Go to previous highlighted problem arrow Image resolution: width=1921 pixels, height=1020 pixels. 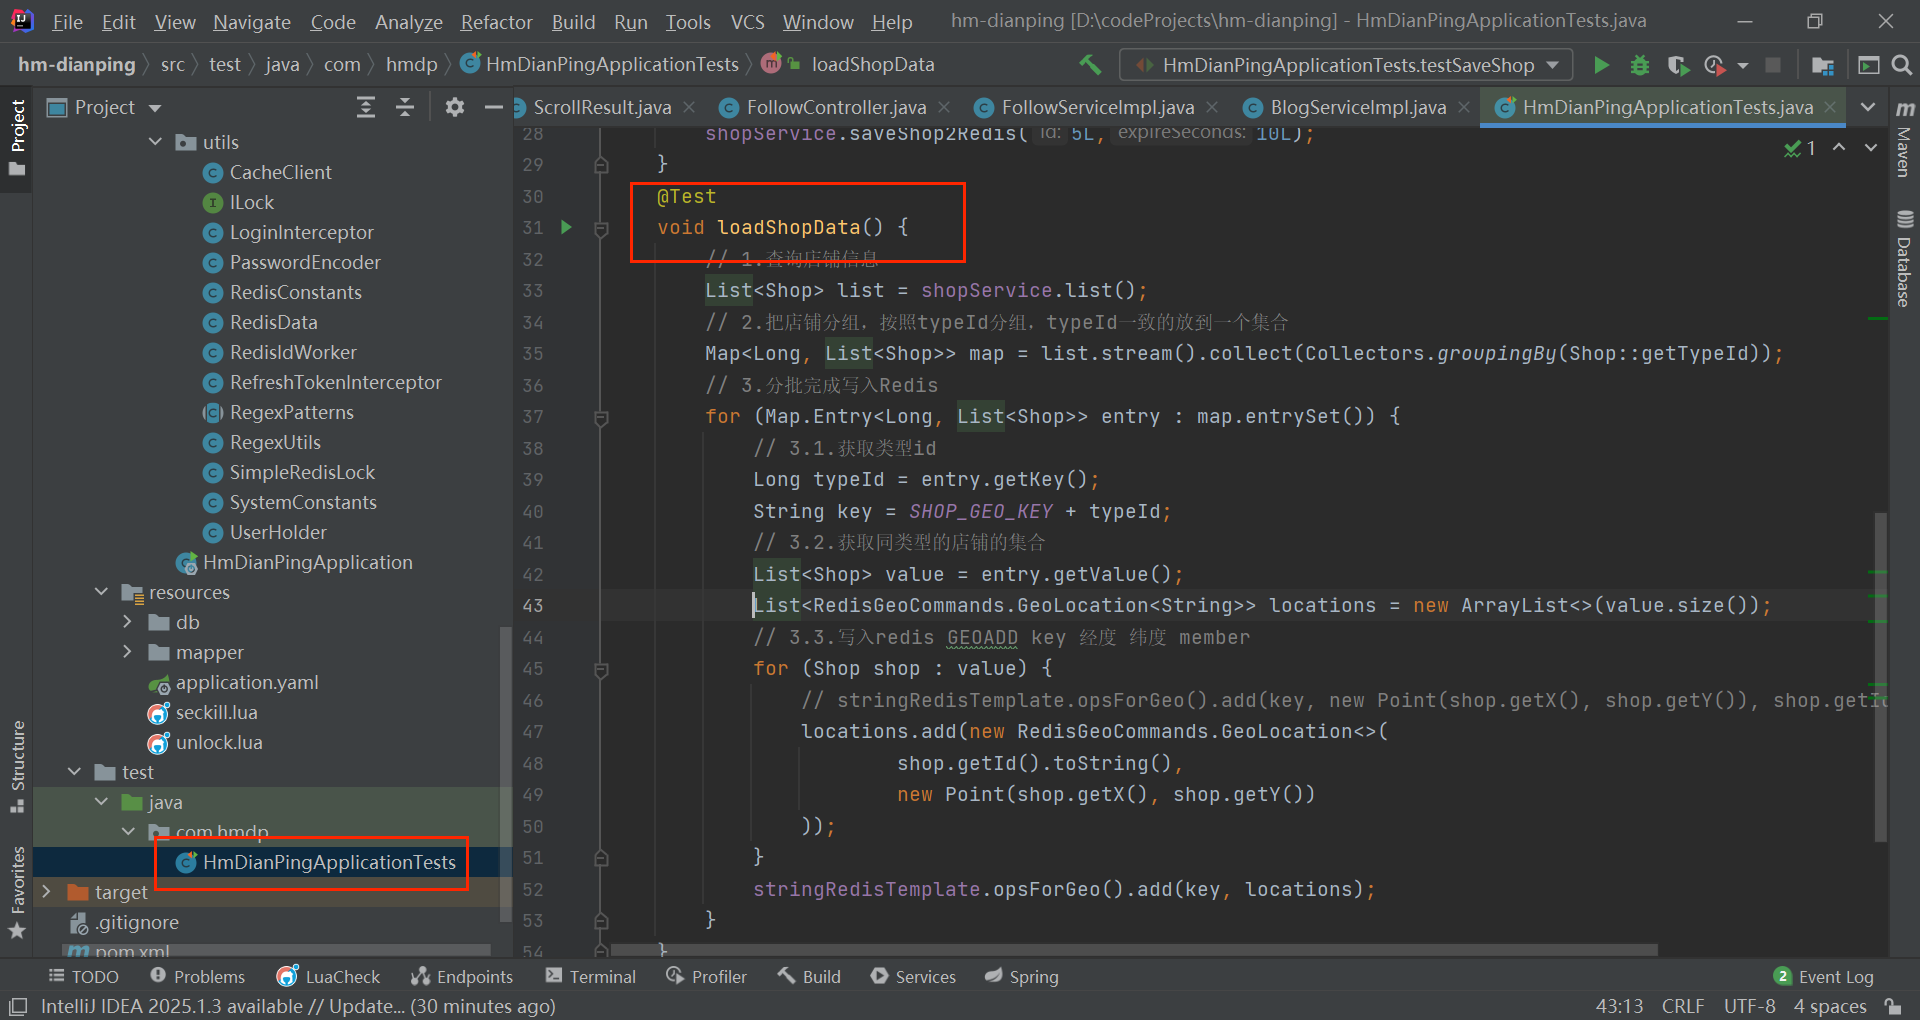click(x=1839, y=147)
